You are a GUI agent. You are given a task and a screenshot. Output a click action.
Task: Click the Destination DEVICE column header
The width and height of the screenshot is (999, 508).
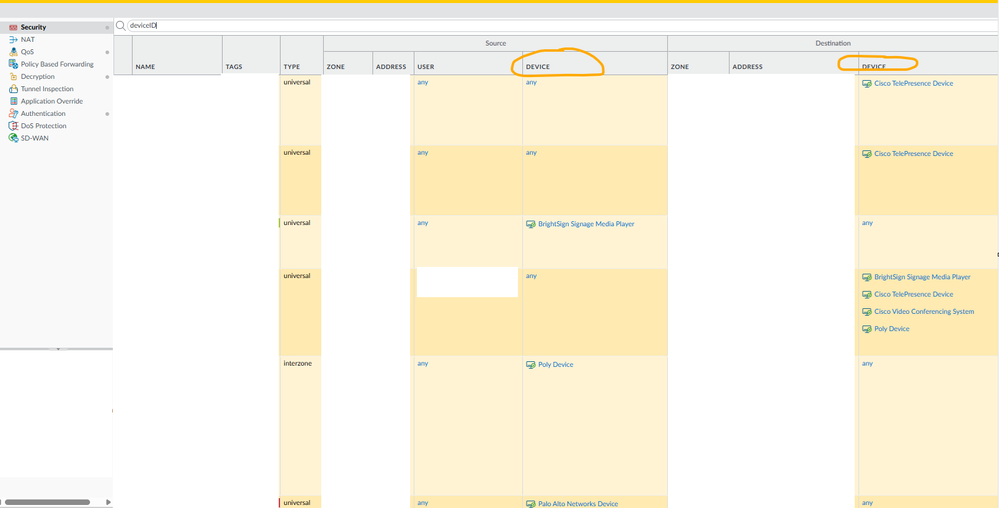coord(873,66)
